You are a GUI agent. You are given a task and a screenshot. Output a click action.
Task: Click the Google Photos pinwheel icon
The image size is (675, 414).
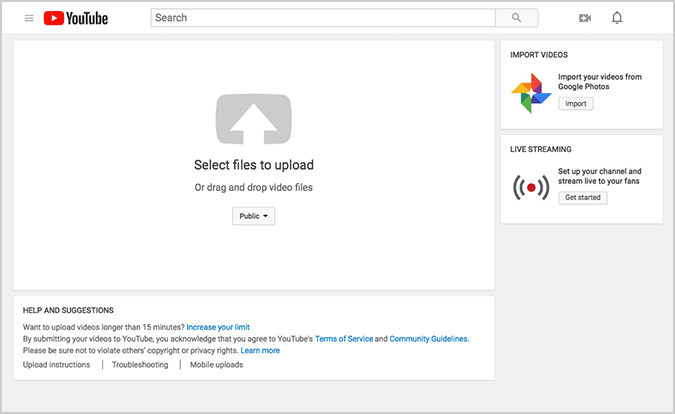click(531, 93)
